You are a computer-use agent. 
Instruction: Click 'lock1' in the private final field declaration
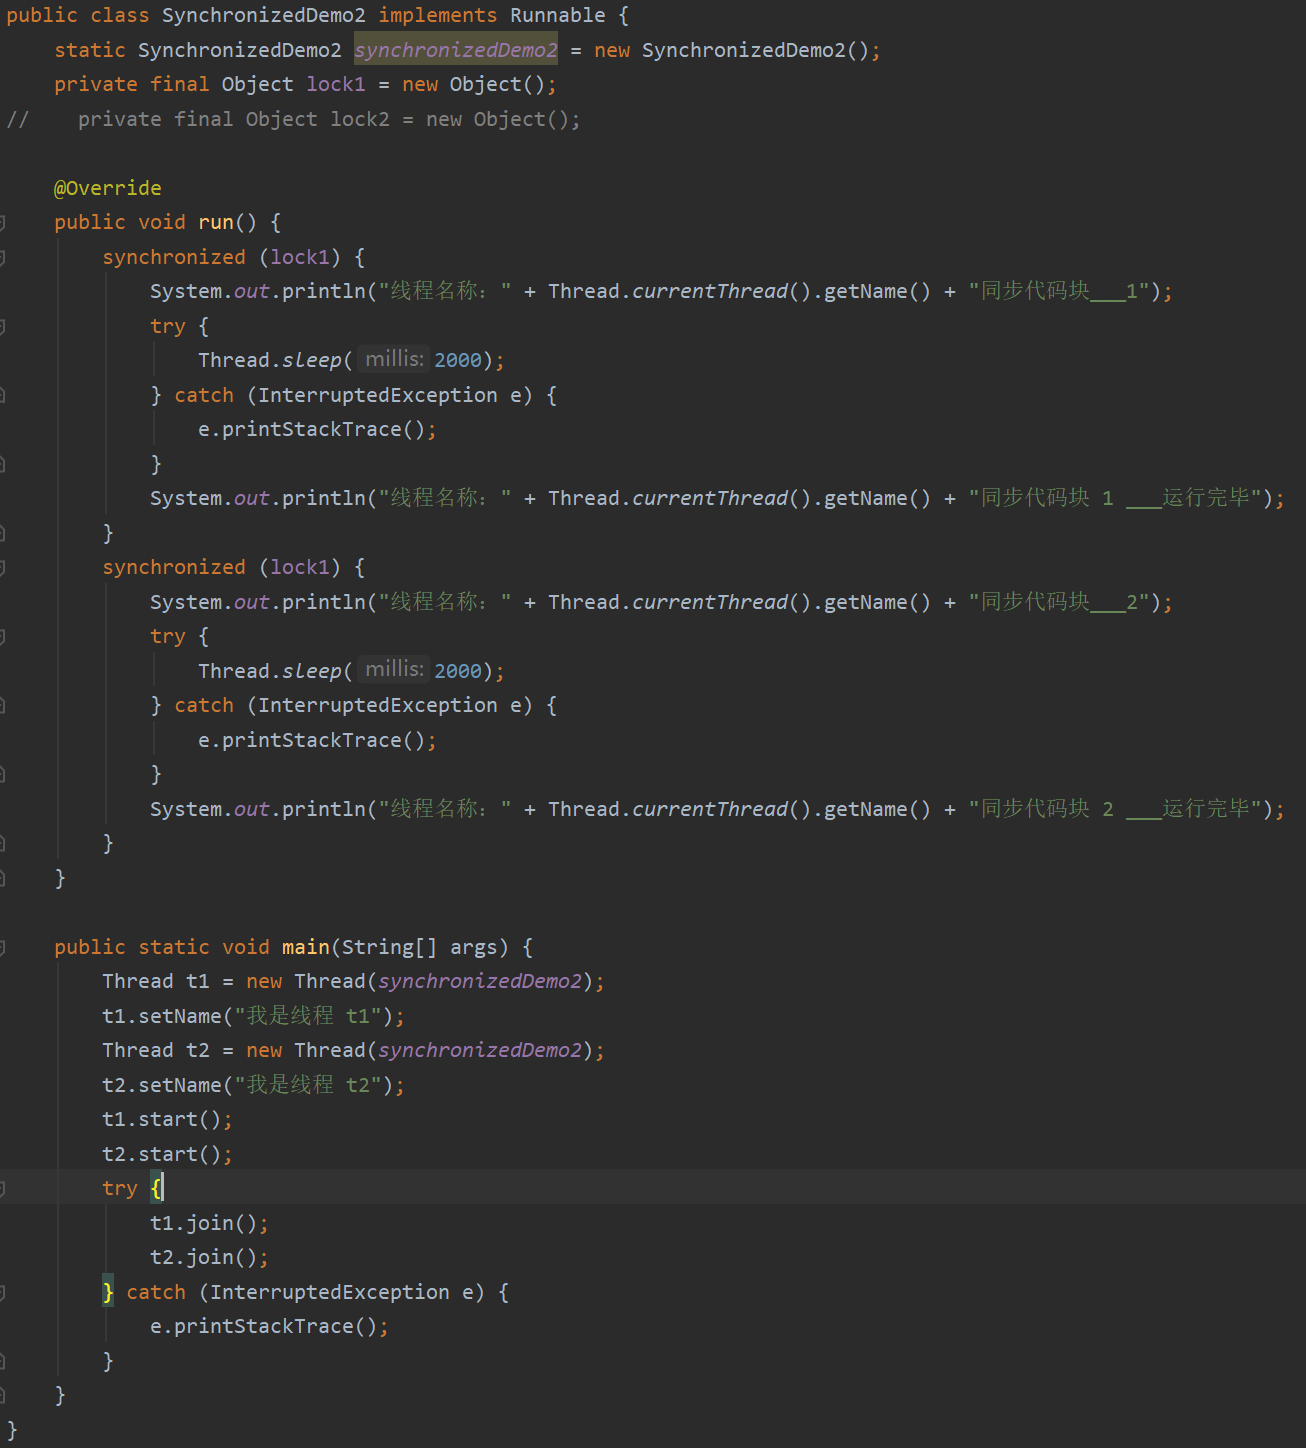click(336, 85)
